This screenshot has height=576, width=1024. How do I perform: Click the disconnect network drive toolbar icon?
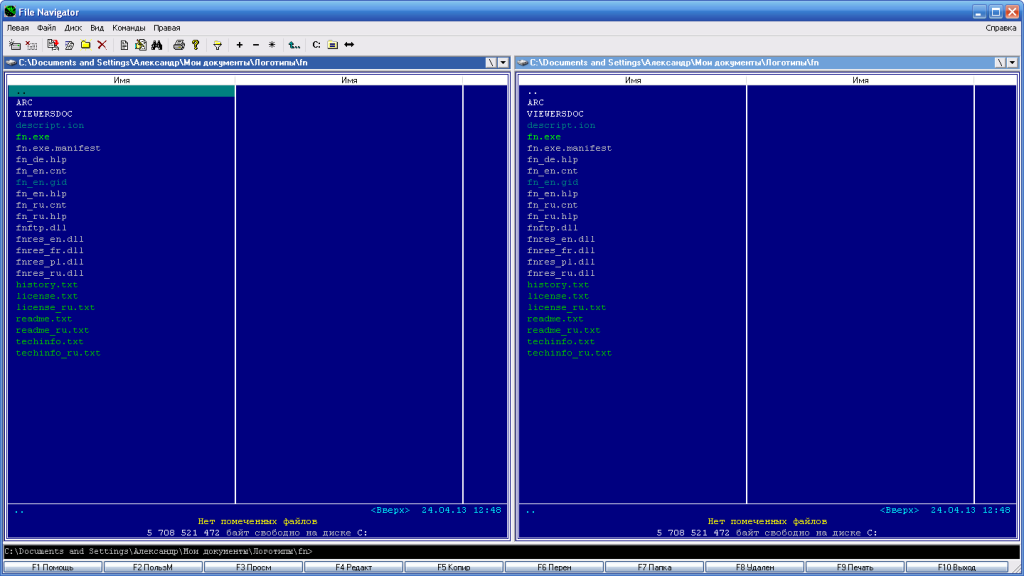[x=31, y=45]
